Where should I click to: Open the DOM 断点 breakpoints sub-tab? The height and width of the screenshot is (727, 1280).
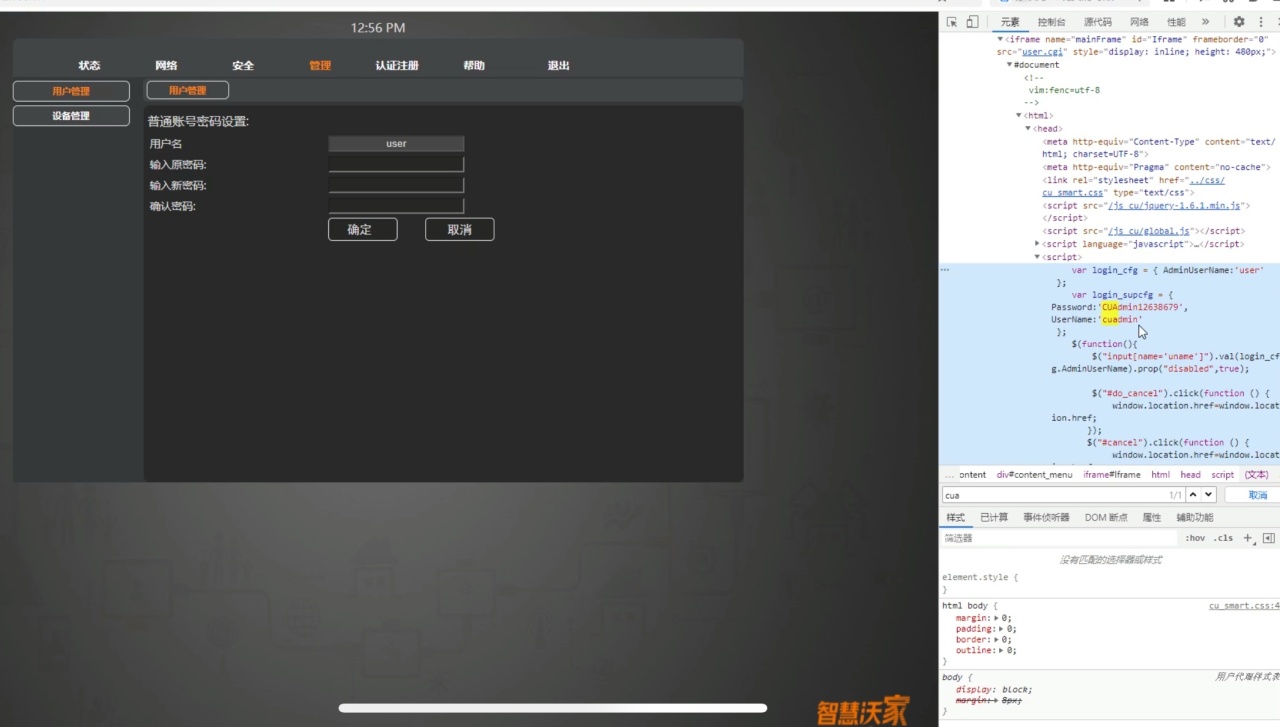click(1106, 517)
